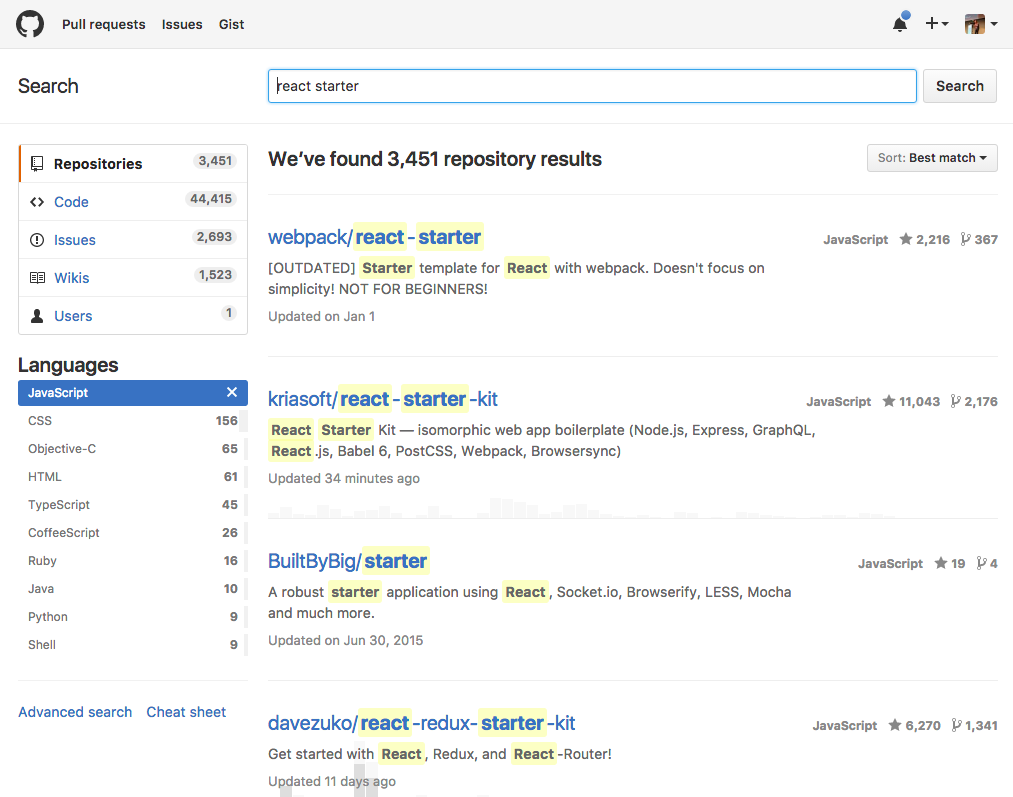Select the Repositories results tab

pos(133,163)
